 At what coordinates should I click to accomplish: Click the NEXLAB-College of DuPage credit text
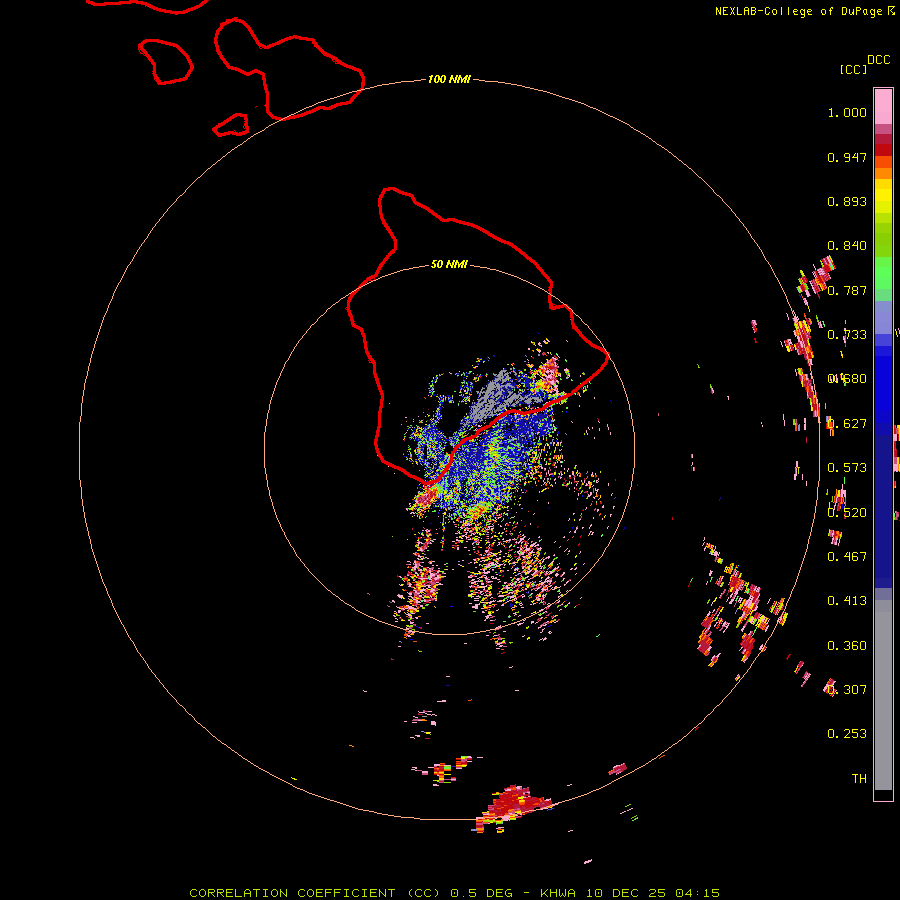[x=804, y=11]
